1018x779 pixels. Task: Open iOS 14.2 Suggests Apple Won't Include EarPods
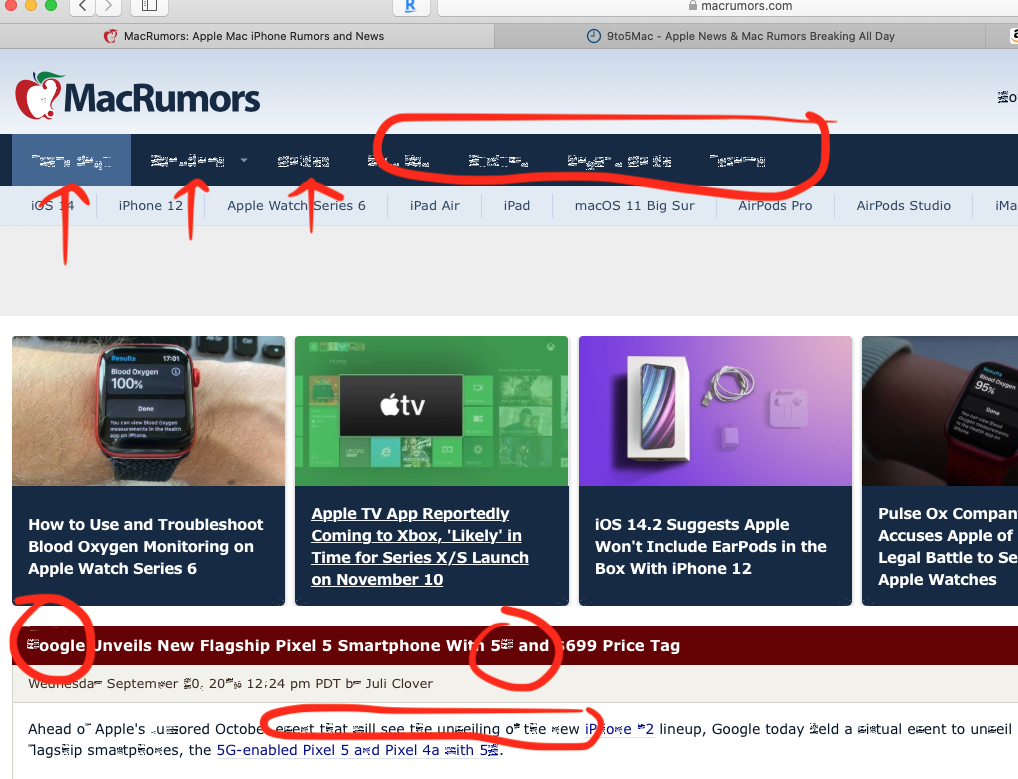(x=711, y=547)
